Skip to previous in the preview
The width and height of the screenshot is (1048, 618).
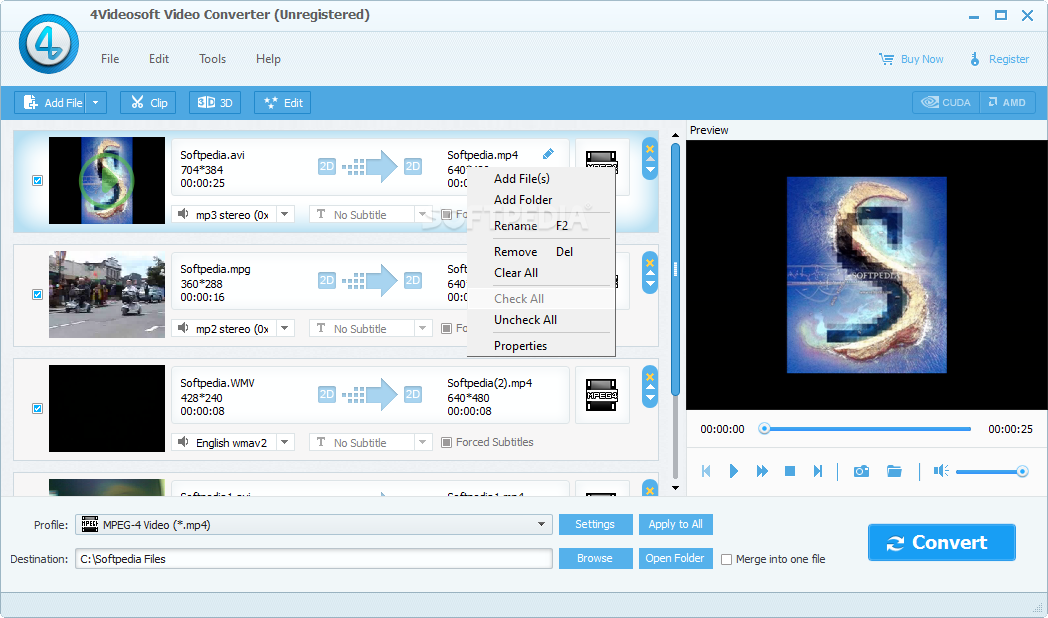[706, 471]
